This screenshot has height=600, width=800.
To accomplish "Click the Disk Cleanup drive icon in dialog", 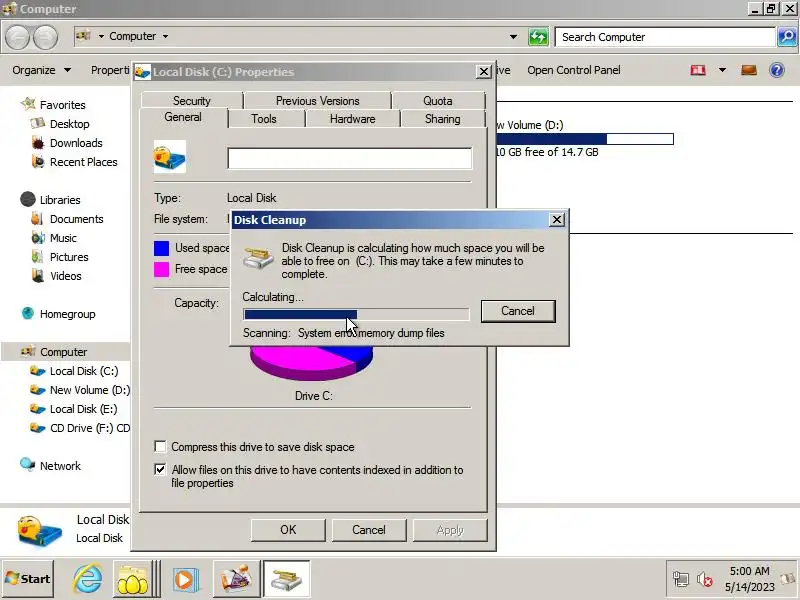I will click(x=258, y=258).
